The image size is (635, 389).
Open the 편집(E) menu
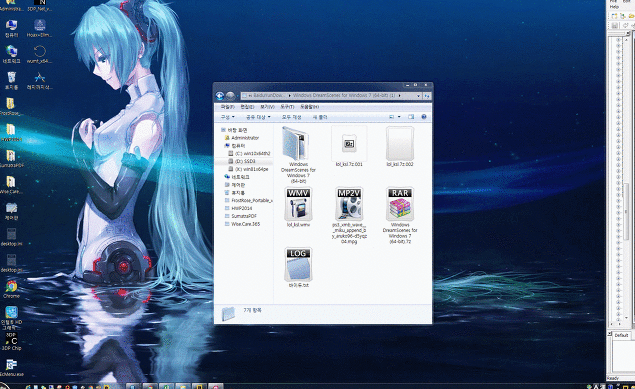247,107
